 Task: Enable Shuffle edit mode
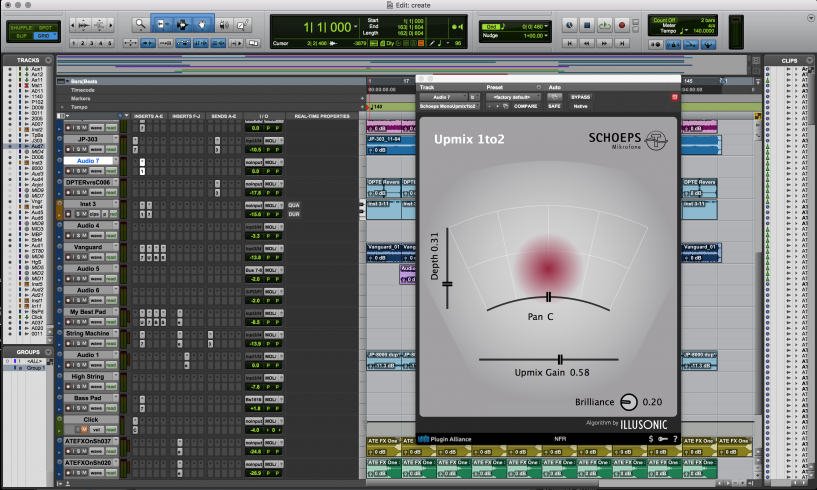21,27
